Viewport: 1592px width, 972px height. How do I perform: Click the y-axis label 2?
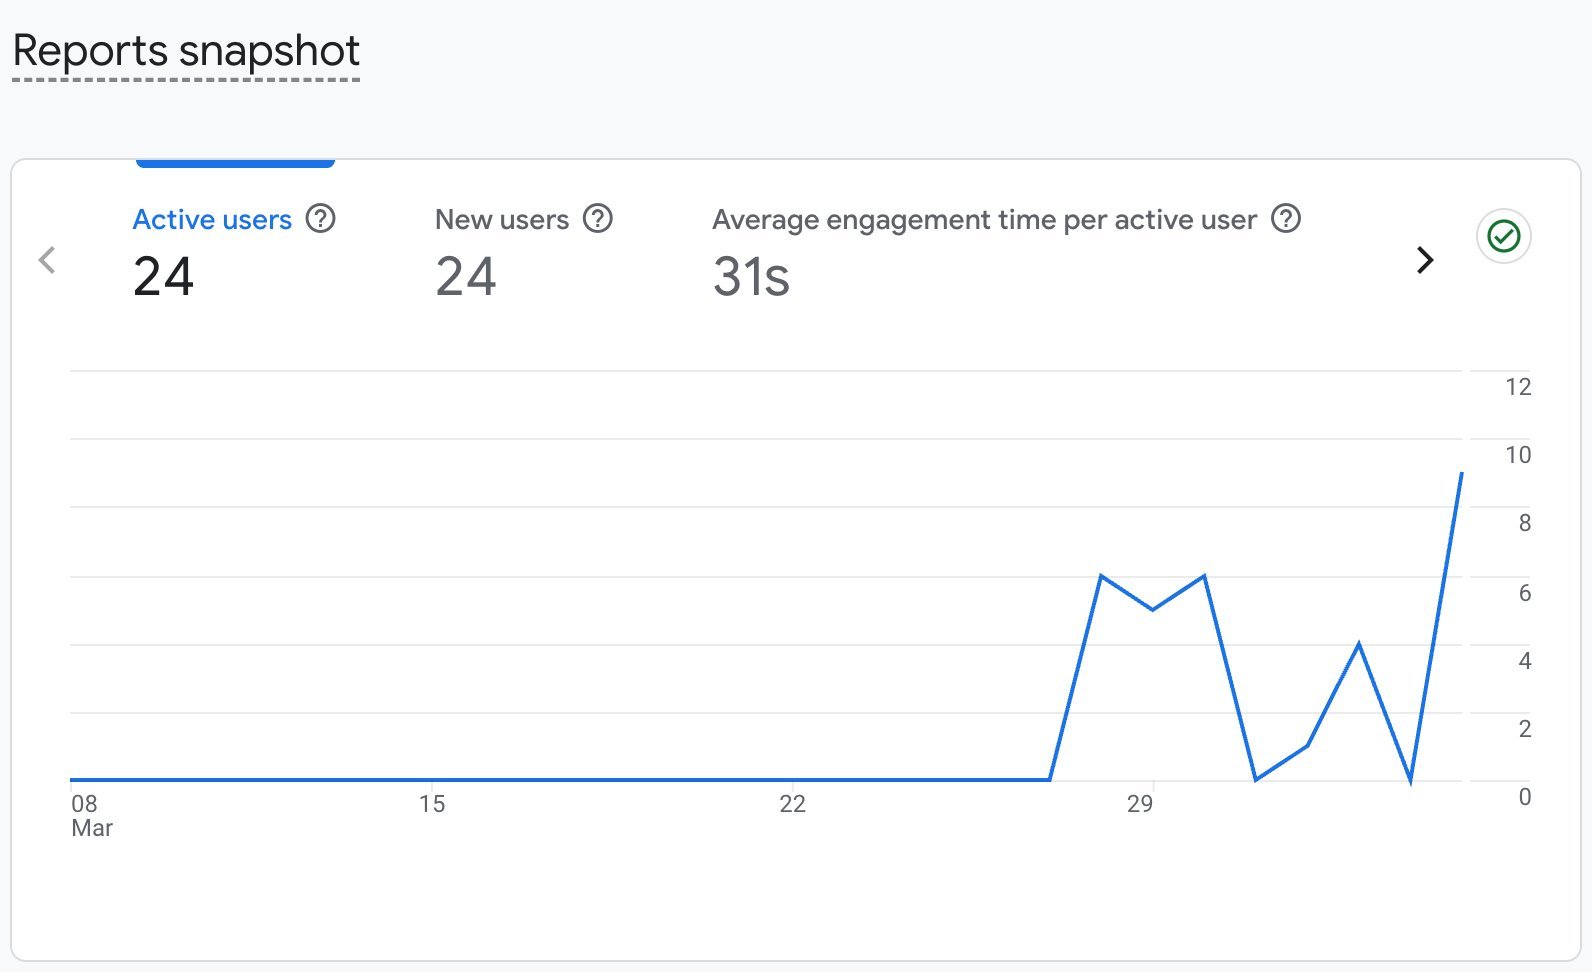pyautogui.click(x=1524, y=729)
